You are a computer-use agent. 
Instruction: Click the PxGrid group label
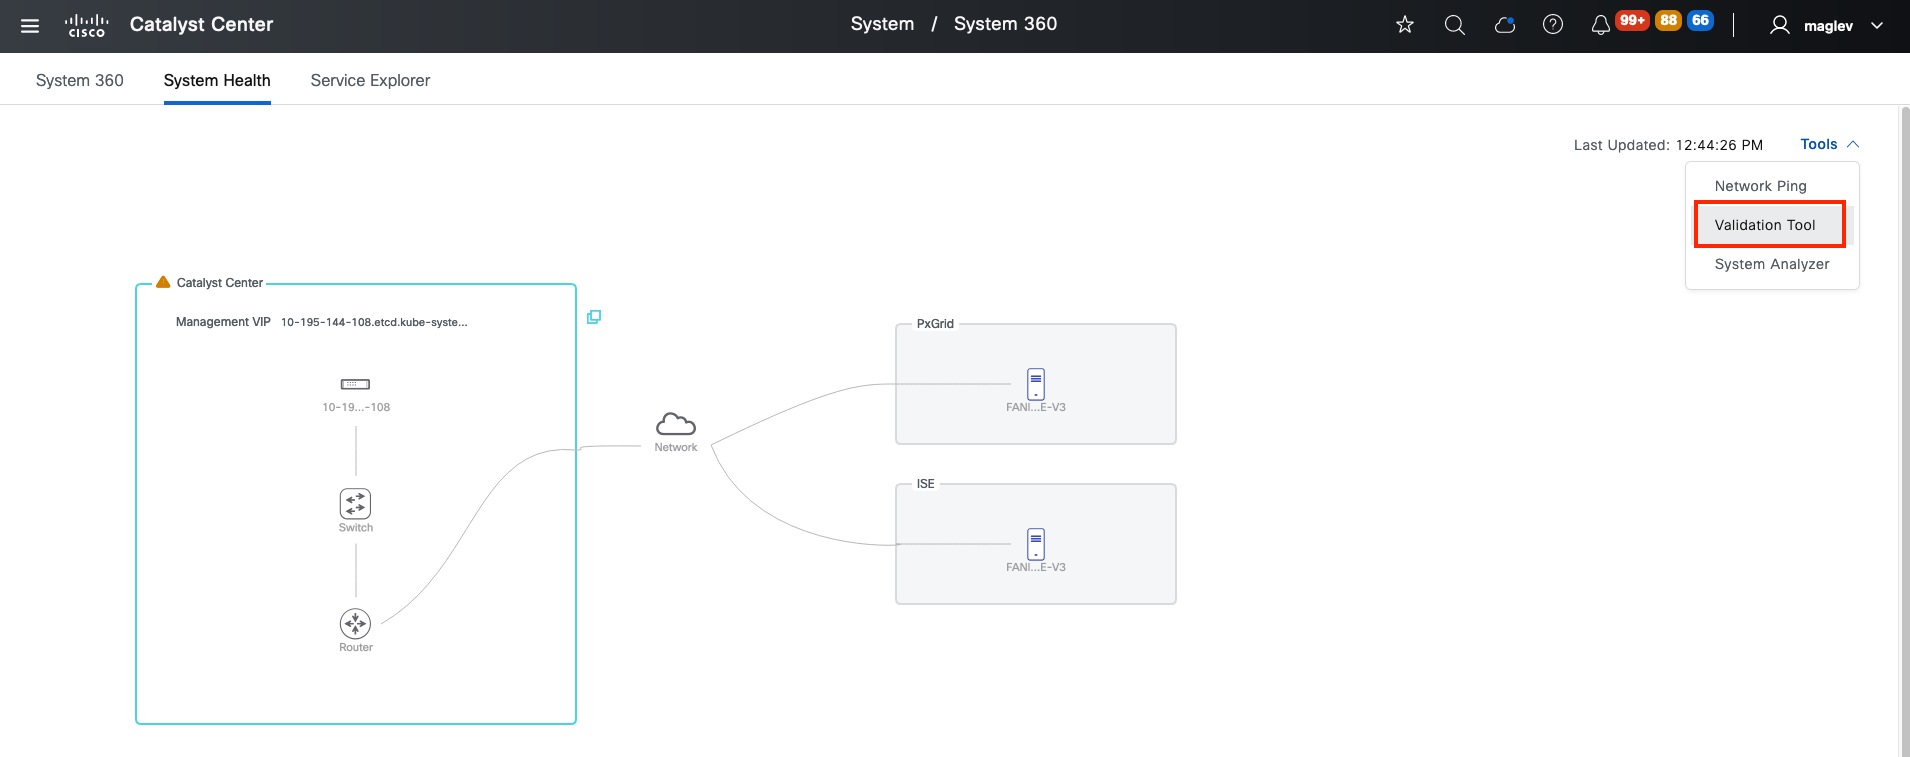935,324
